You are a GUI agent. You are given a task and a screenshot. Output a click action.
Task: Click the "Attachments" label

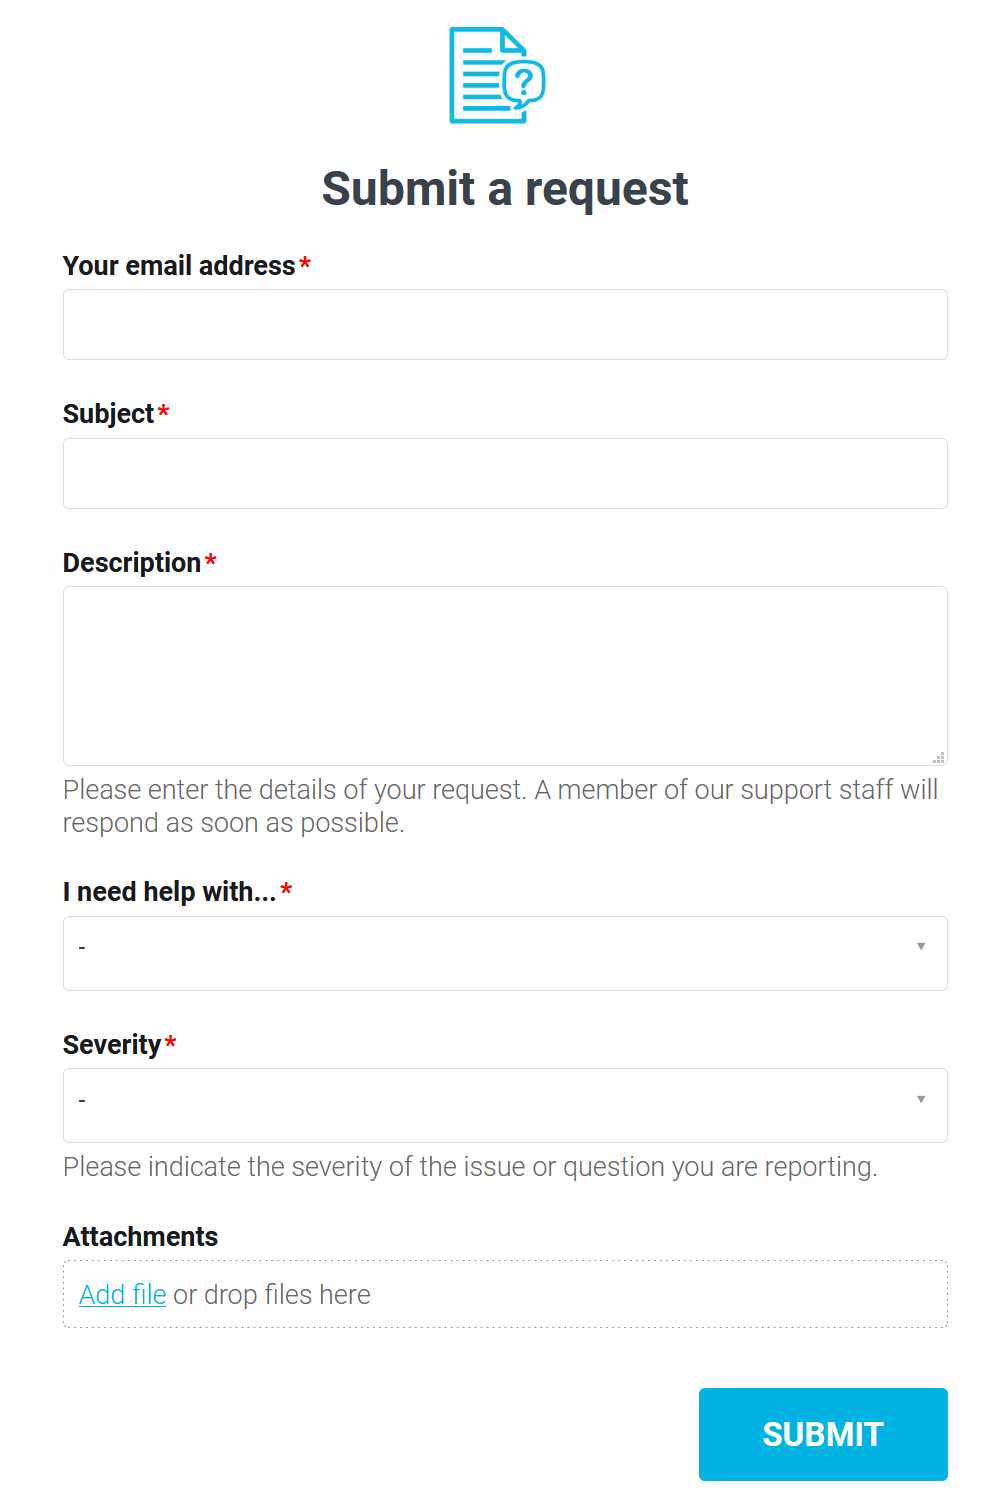[x=140, y=1237]
